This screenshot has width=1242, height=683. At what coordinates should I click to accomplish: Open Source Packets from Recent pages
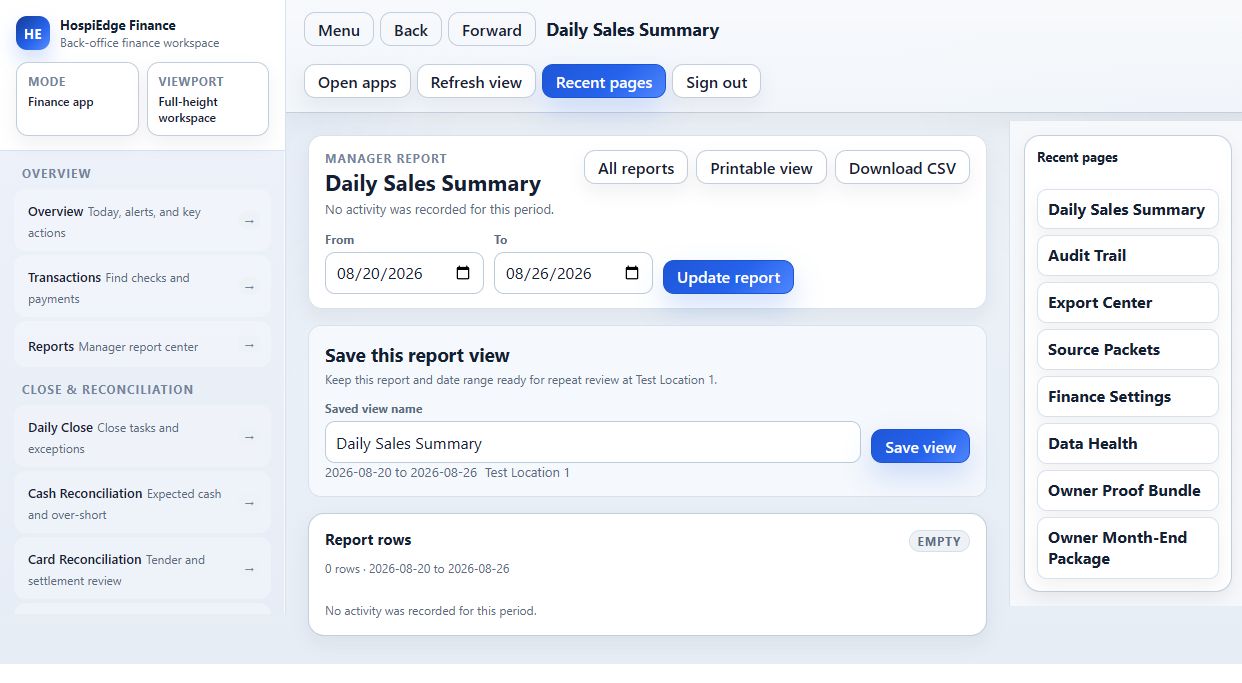click(1127, 349)
